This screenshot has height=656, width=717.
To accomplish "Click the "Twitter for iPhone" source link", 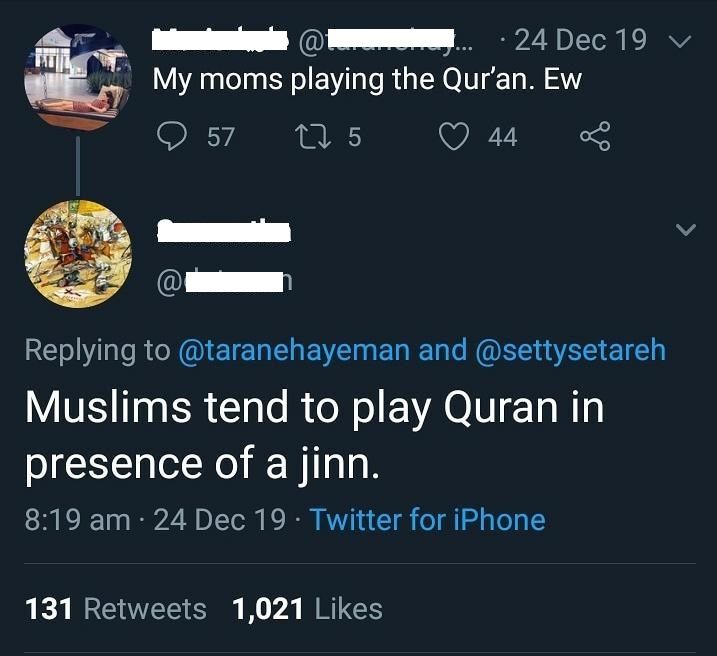I will coord(427,520).
